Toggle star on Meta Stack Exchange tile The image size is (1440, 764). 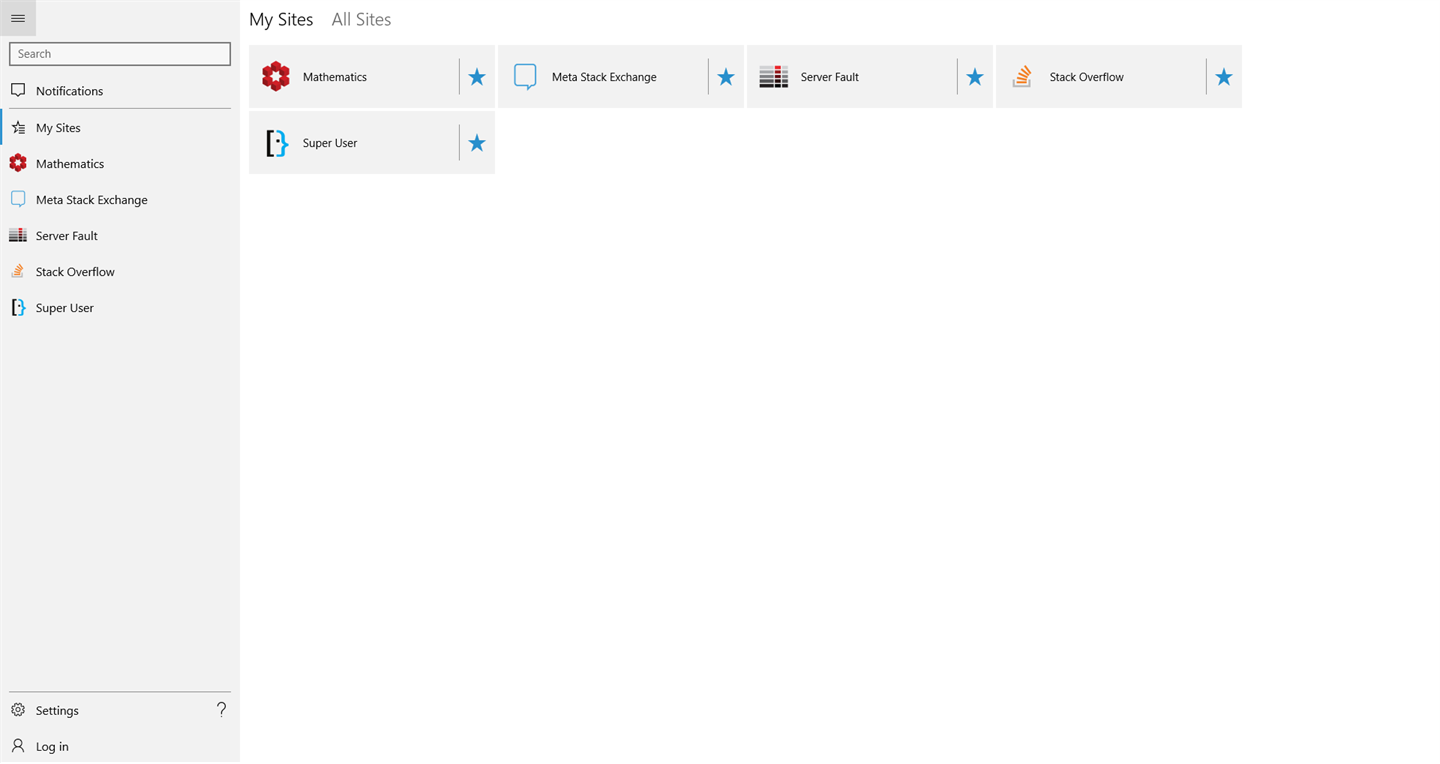coord(726,77)
